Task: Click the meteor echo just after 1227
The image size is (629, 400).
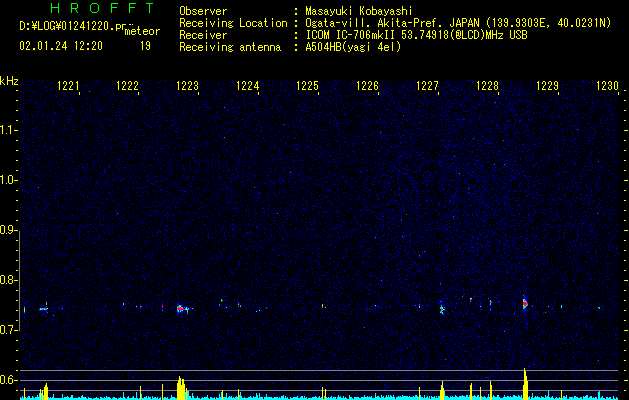Action: pos(442,308)
